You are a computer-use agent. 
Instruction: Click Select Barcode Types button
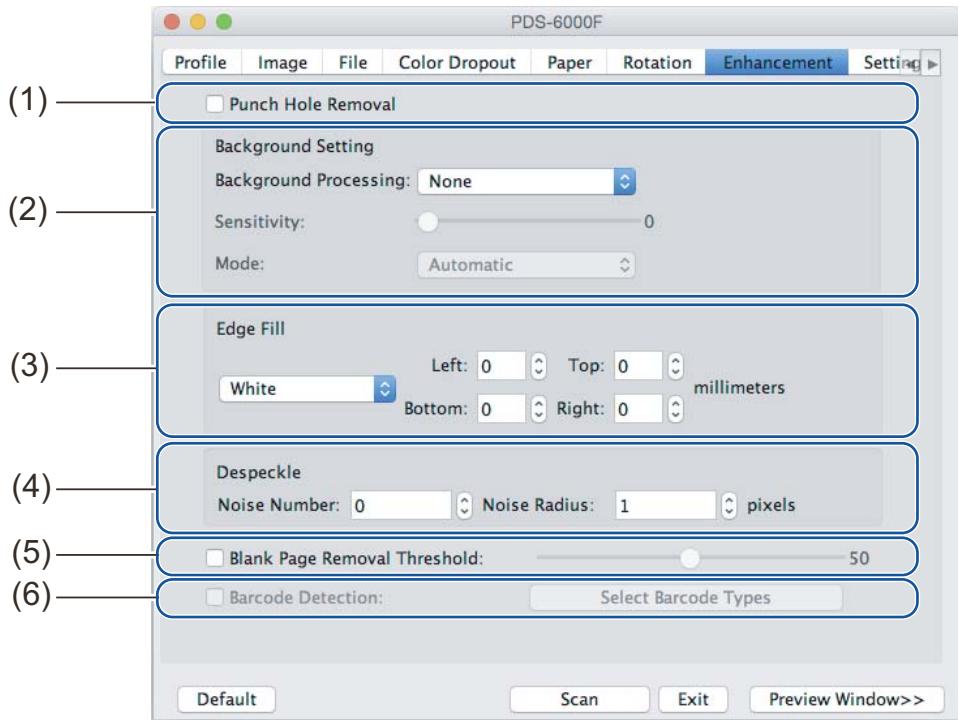686,598
